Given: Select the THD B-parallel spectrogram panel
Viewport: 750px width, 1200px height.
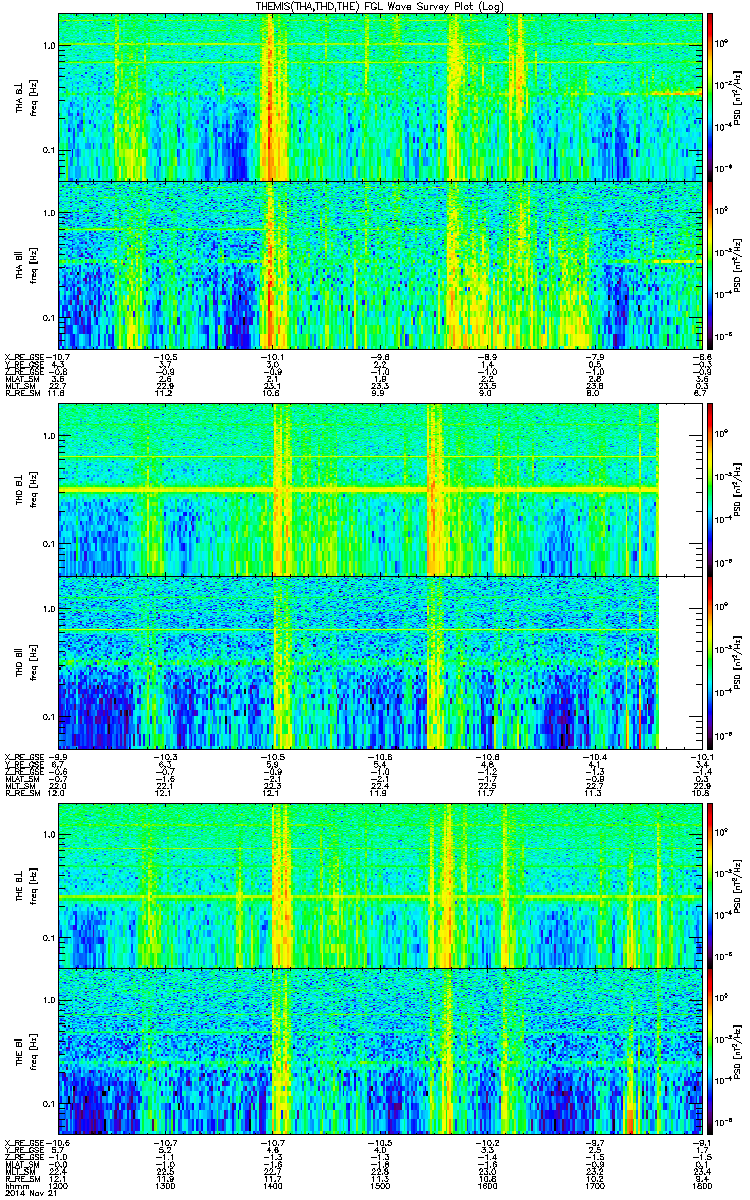Looking at the screenshot, I should coord(379,662).
